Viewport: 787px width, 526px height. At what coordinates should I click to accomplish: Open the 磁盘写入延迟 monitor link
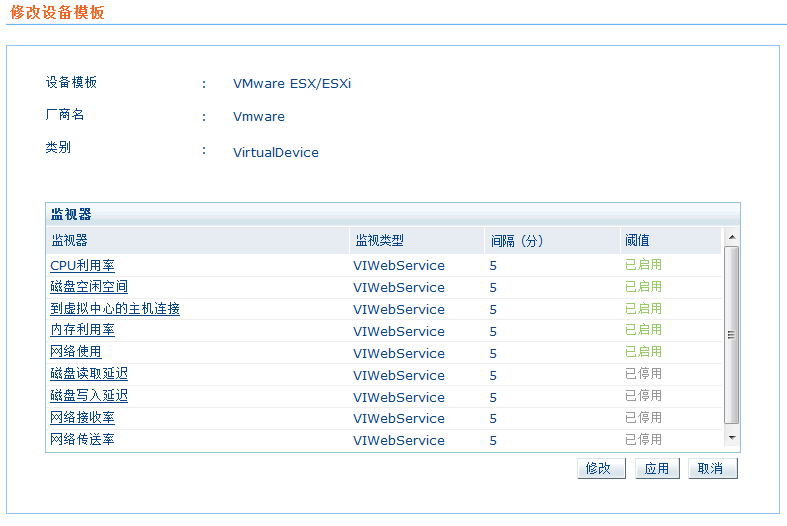click(x=89, y=397)
